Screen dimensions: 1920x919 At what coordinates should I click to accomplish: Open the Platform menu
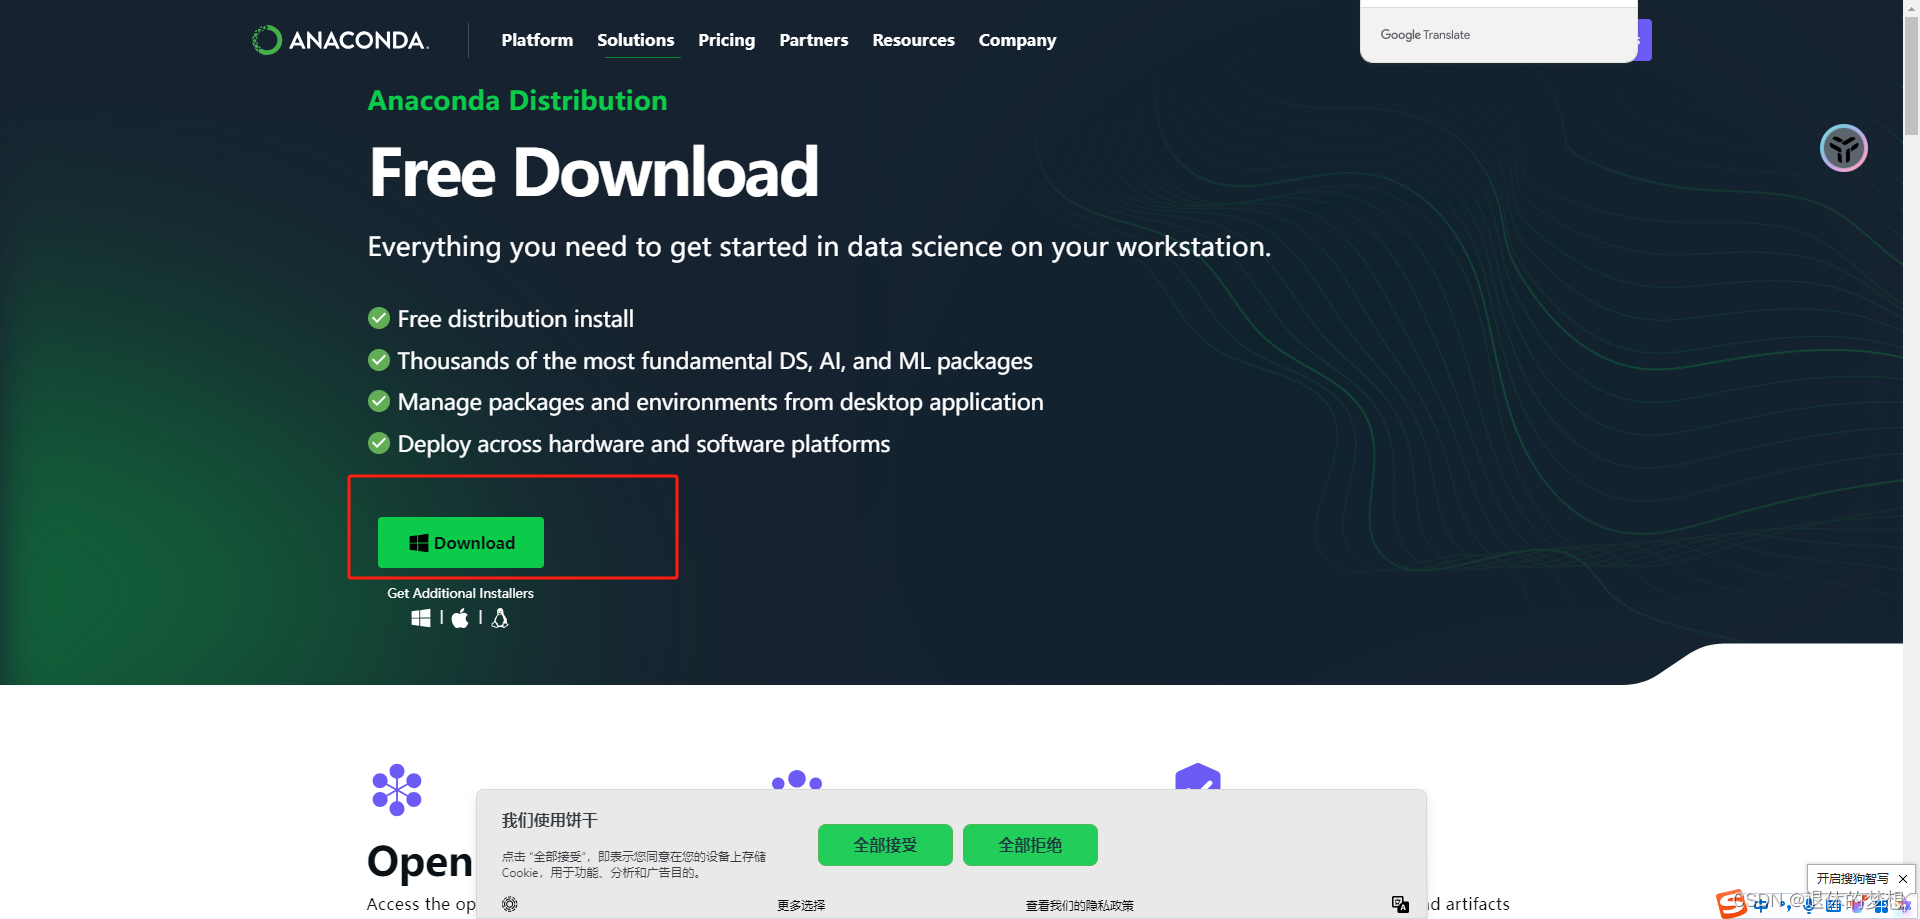pyautogui.click(x=537, y=40)
